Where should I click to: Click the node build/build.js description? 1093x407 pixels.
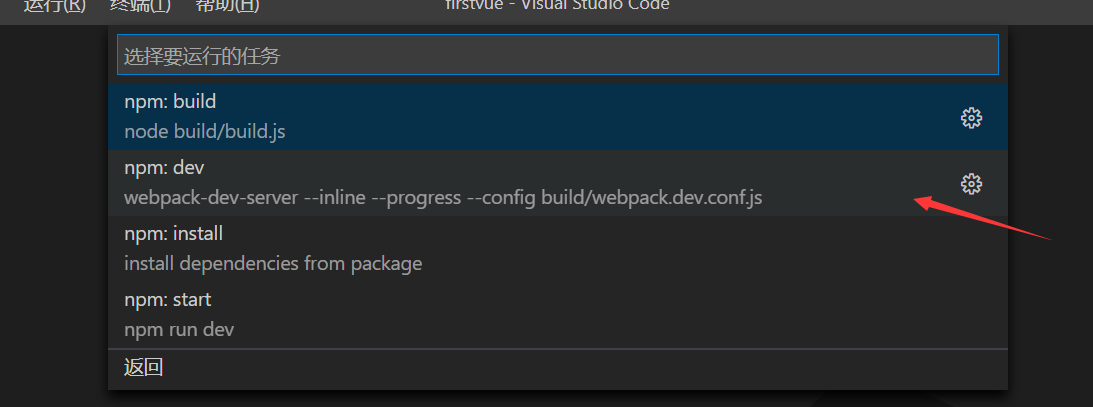click(x=204, y=132)
